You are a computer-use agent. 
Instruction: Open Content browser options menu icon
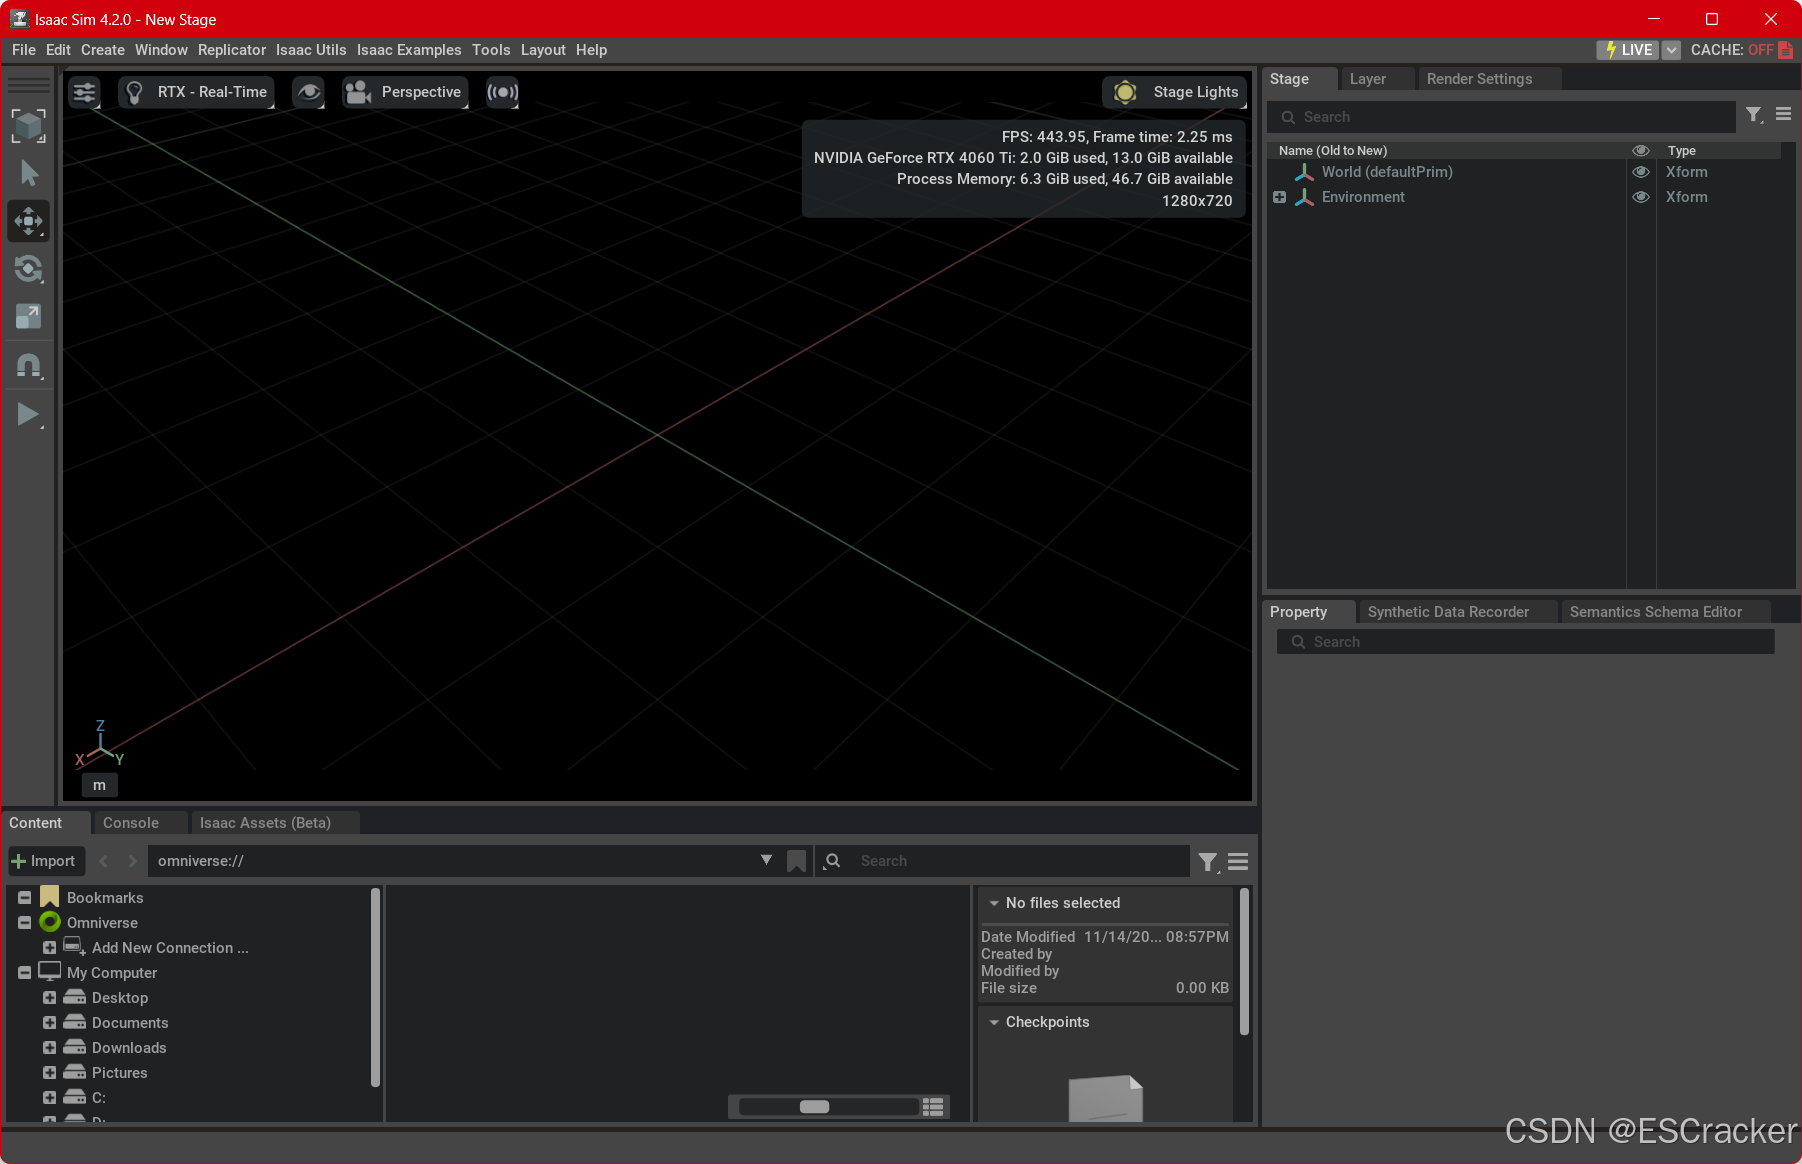(x=1238, y=862)
